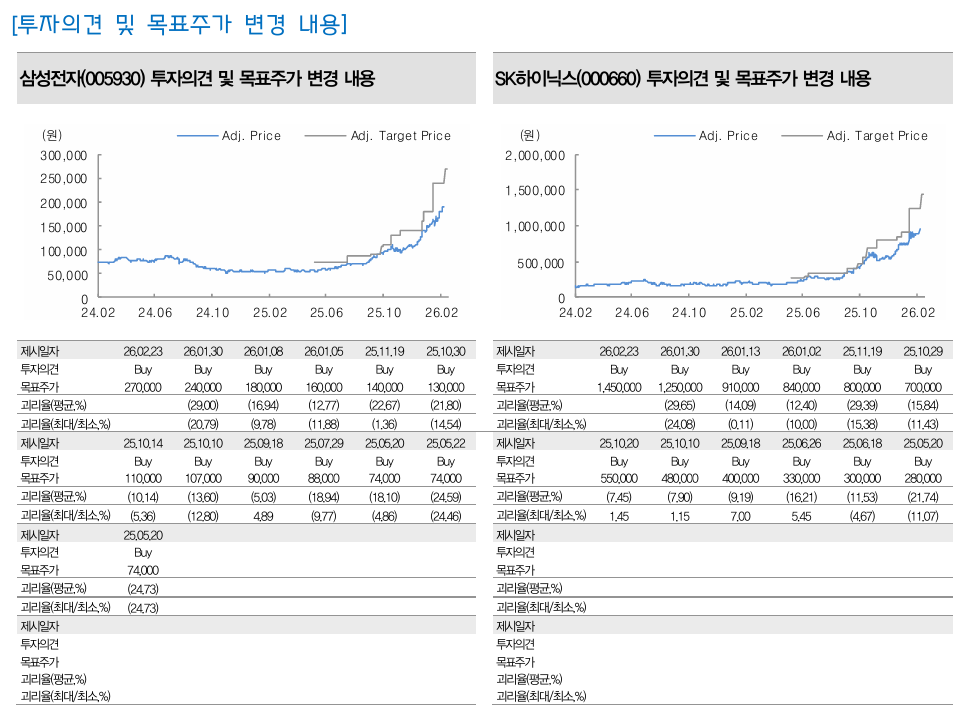Select the 270,000 target price cell
The height and width of the screenshot is (719, 963).
(142, 387)
